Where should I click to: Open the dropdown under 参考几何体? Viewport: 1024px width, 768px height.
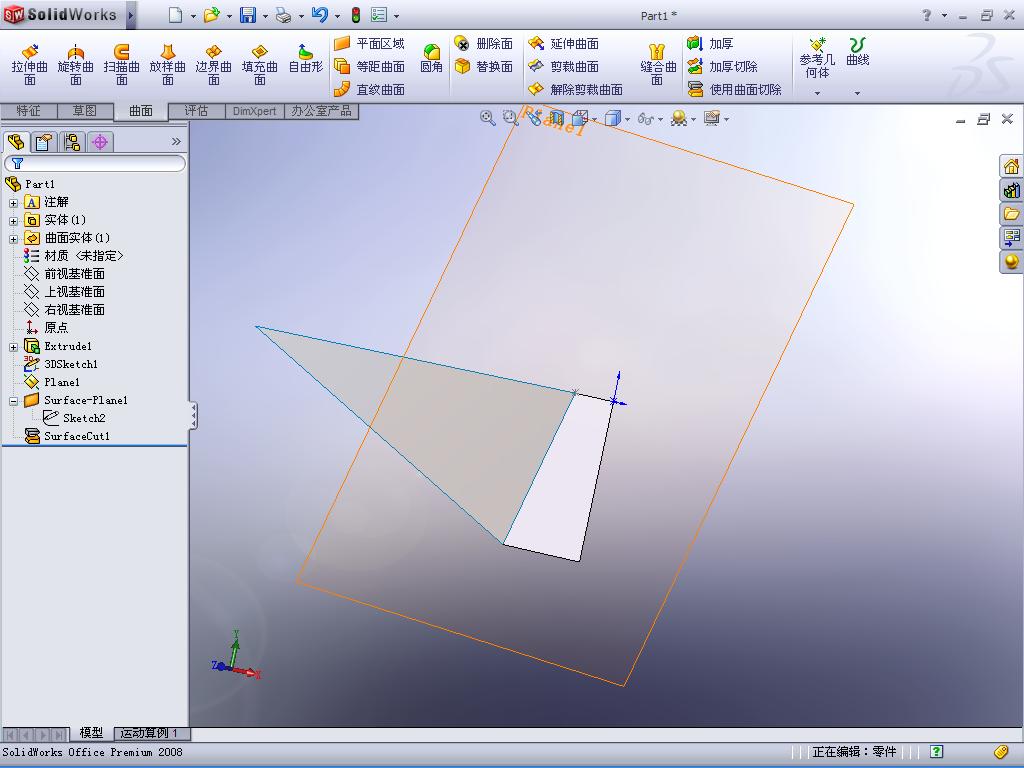tap(817, 93)
